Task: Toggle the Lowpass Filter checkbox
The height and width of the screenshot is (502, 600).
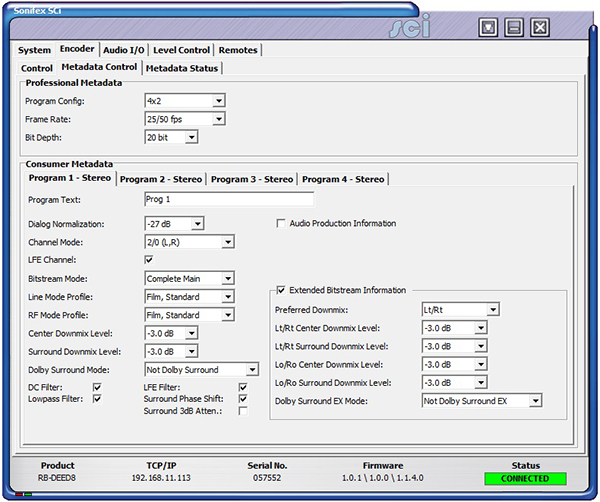Action: (x=97, y=399)
